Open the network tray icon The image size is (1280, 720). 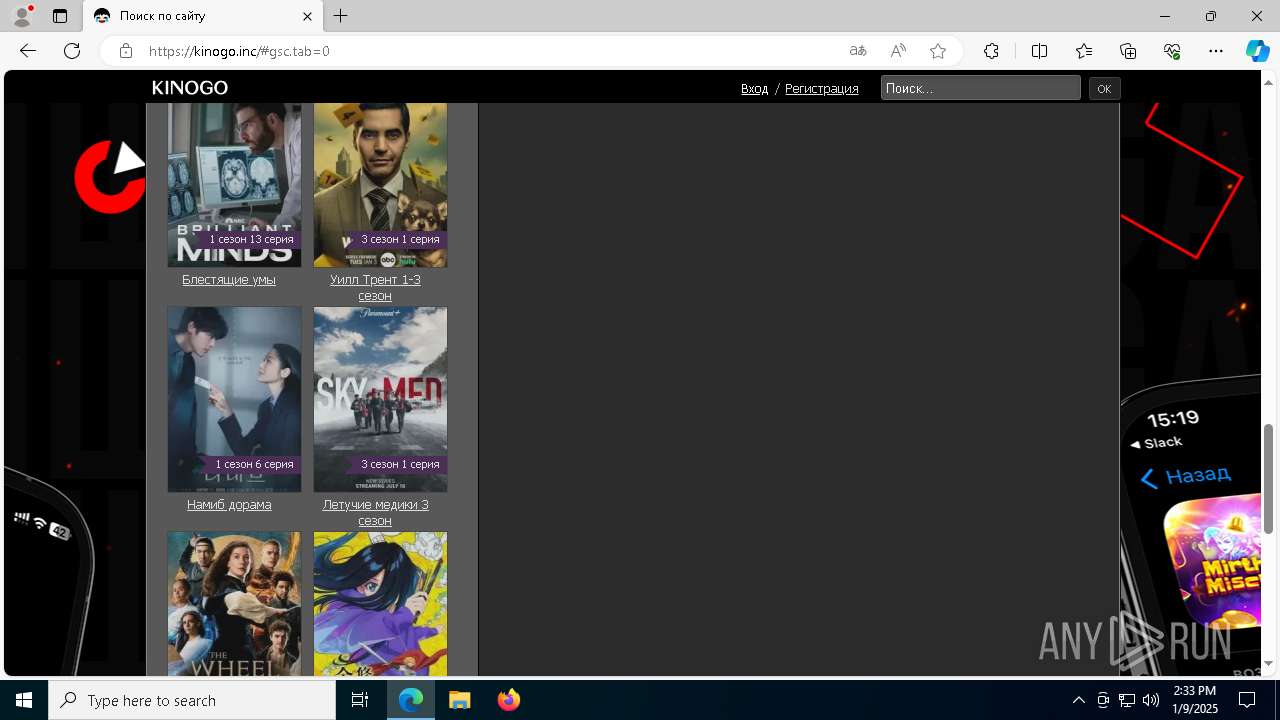[1127, 700]
